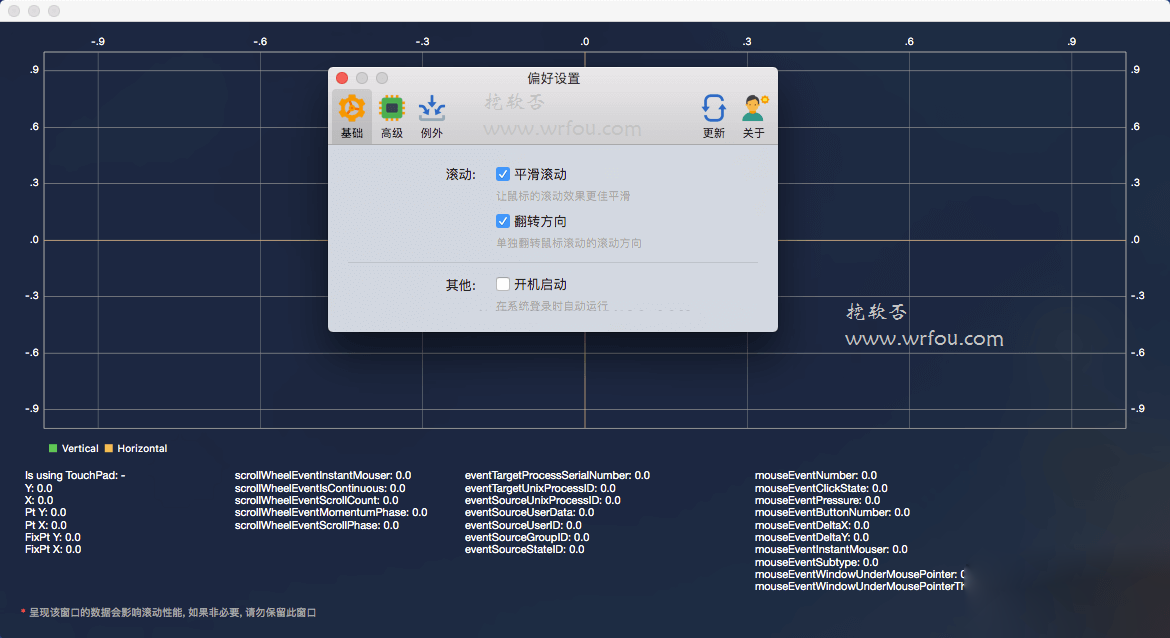Click the 偏好设置 title bar text
Viewport: 1170px width, 638px height.
coord(553,78)
